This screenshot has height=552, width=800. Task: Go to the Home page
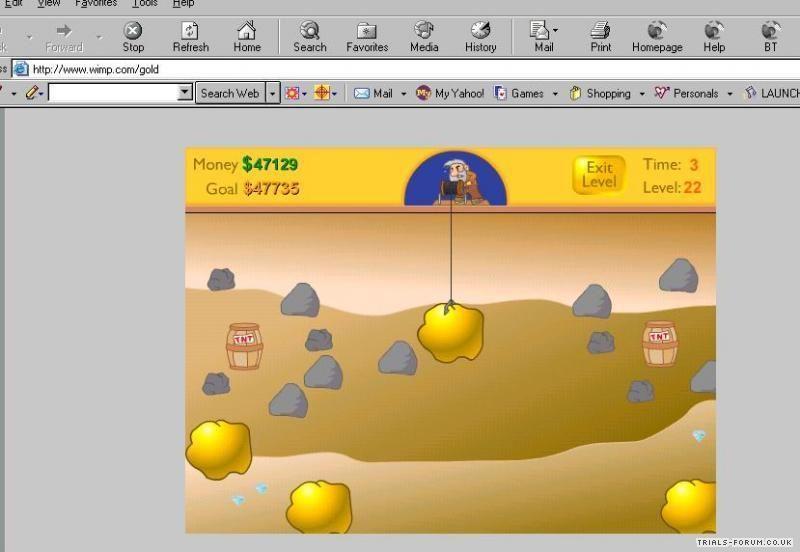(247, 37)
